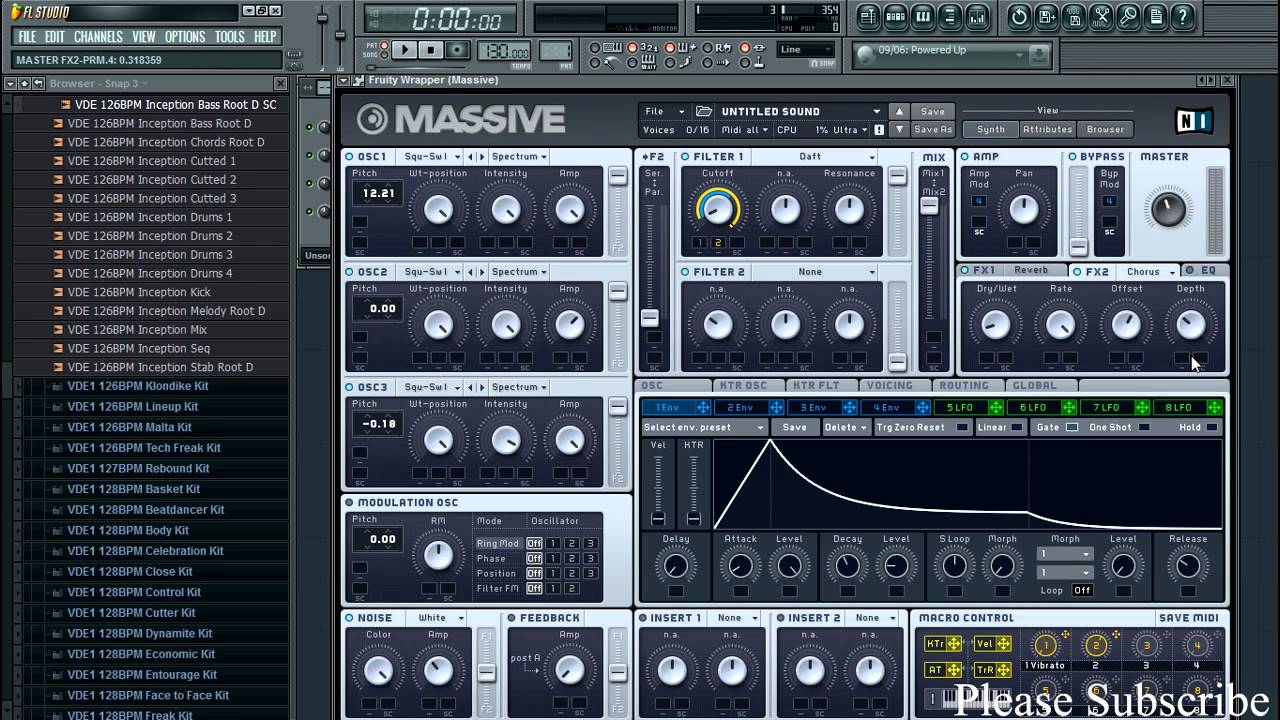The width and height of the screenshot is (1280, 720).
Task: Open Filter 2 None type dropdown
Action: pyautogui.click(x=813, y=272)
